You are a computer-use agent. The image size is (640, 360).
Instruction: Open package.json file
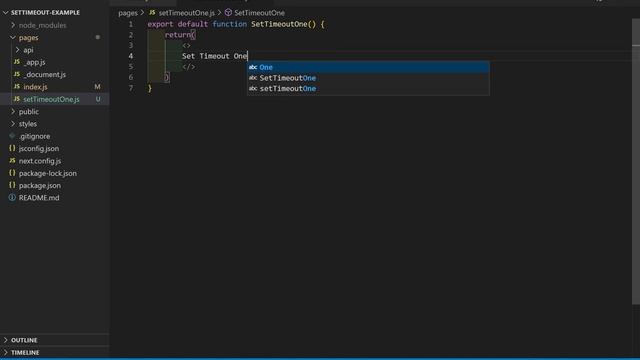pyautogui.click(x=40, y=185)
